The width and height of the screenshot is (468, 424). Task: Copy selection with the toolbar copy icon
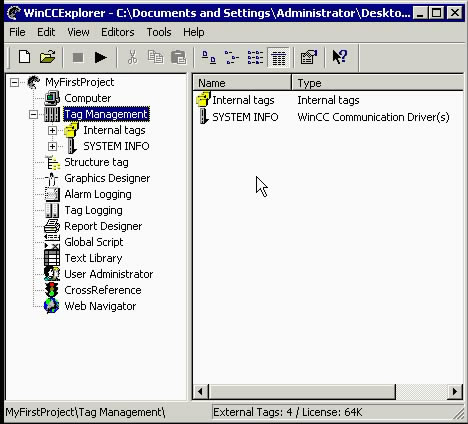[155, 57]
